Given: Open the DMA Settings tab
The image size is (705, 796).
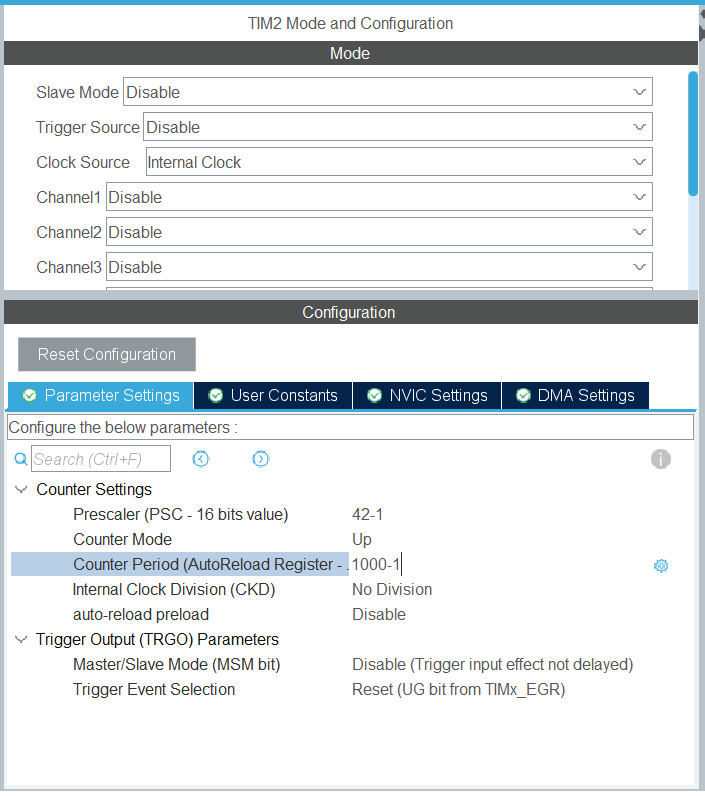Looking at the screenshot, I should [575, 395].
